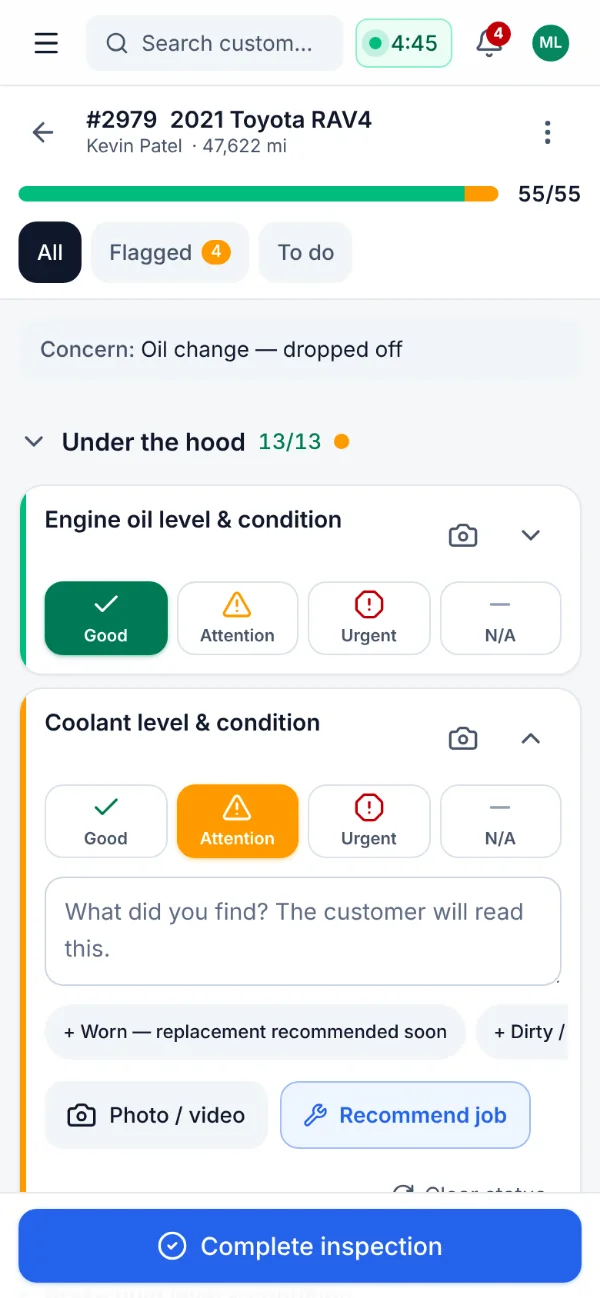Image resolution: width=600 pixels, height=1298 pixels.
Task: Switch to the Flagged tab
Action: (170, 252)
